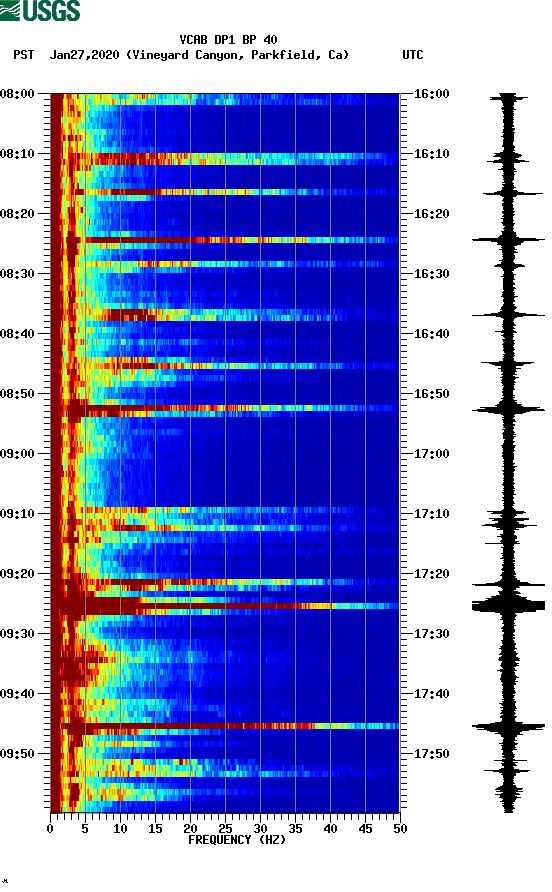Click the 09:50 PST time label
Viewport: 552px width, 892px height.
coord(17,754)
